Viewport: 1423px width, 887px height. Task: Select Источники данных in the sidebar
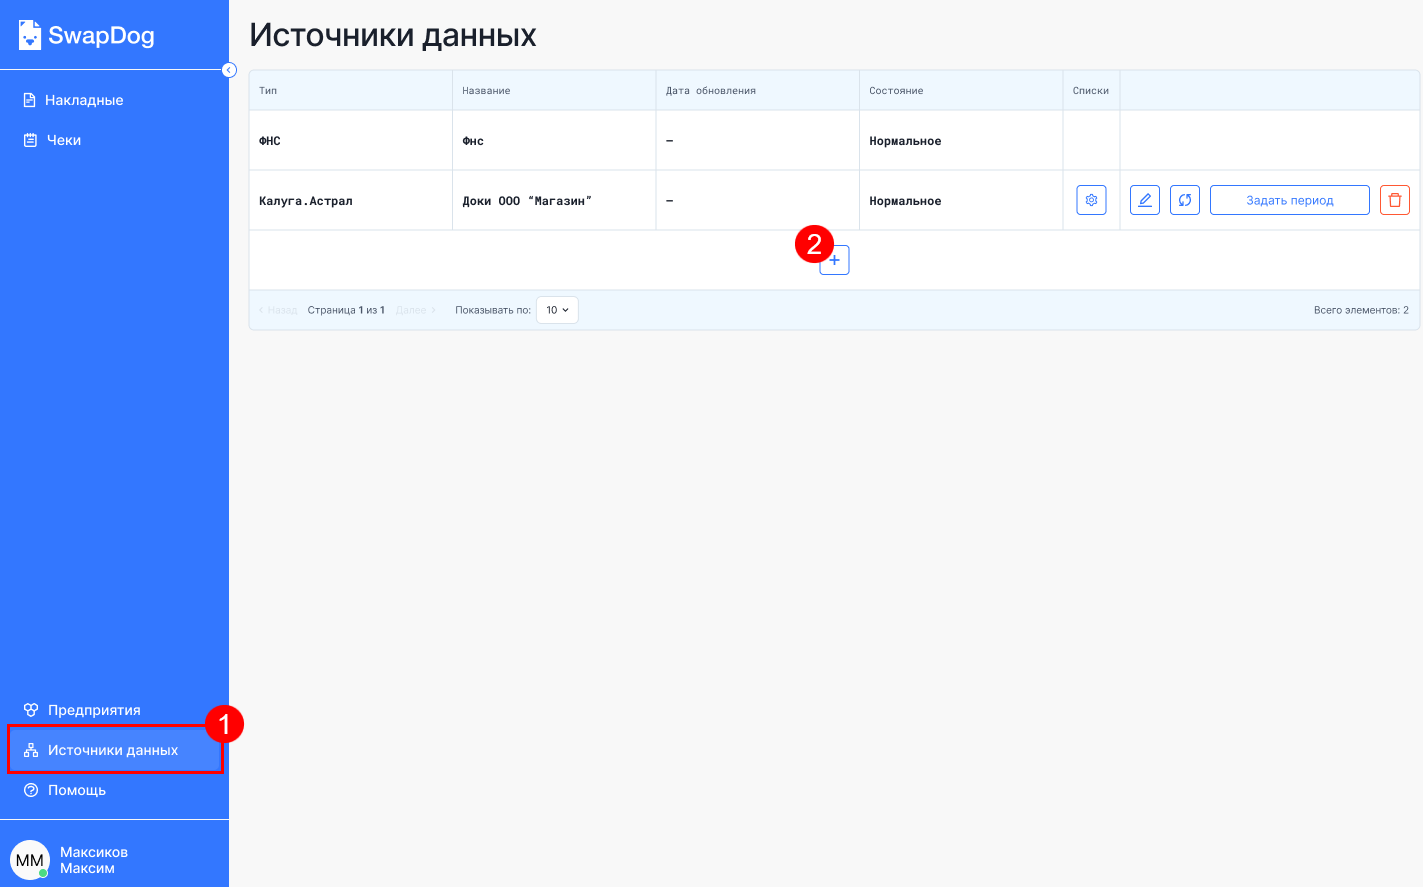(112, 750)
